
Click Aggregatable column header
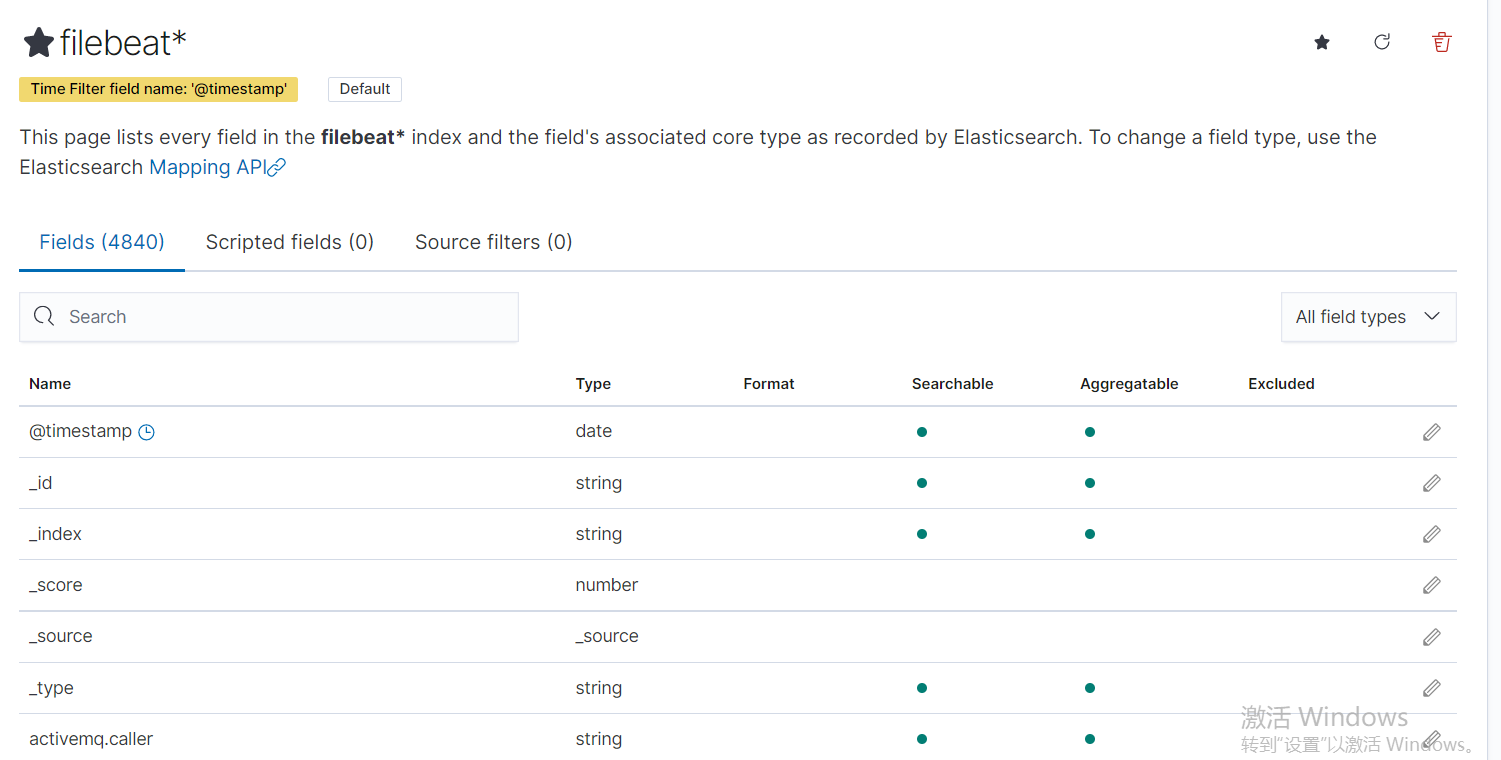click(x=1129, y=384)
